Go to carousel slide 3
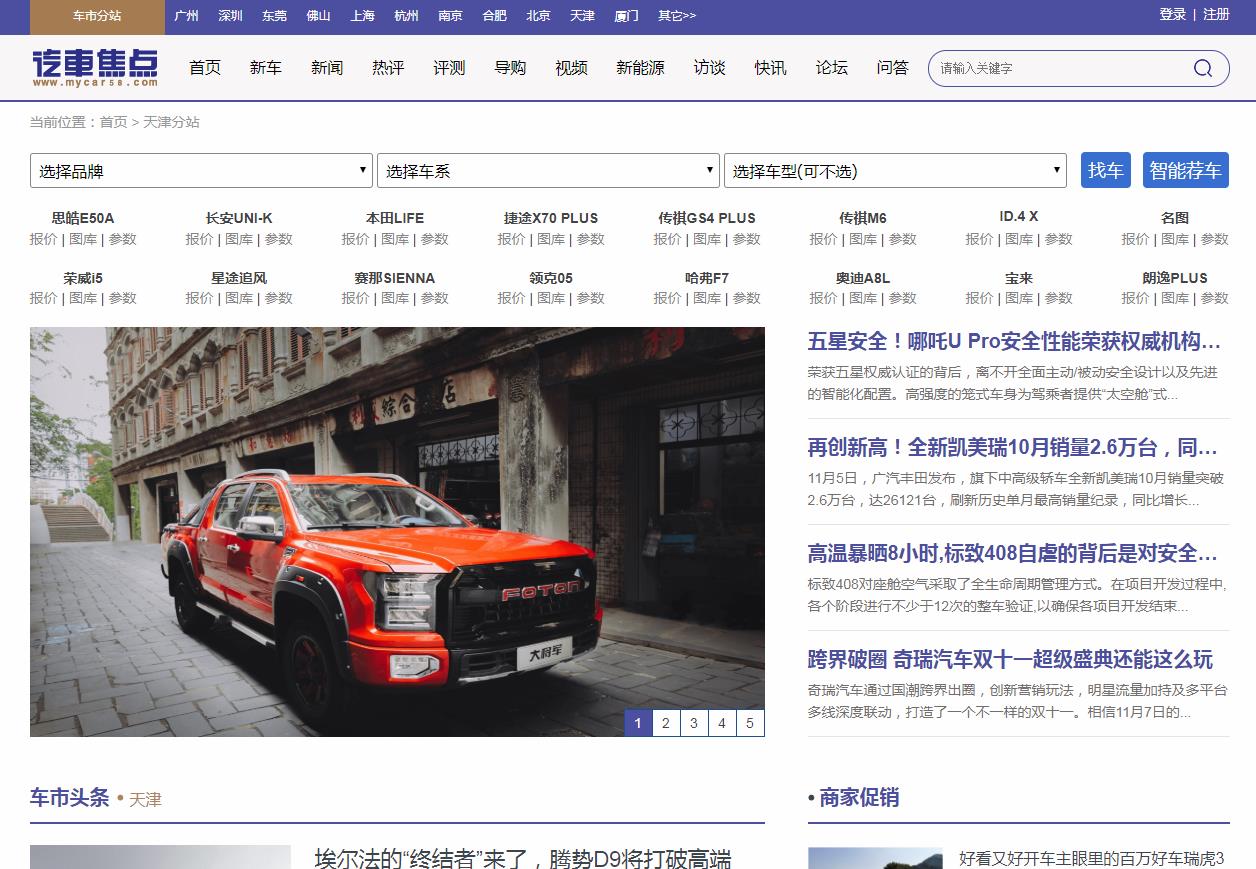 tap(694, 723)
